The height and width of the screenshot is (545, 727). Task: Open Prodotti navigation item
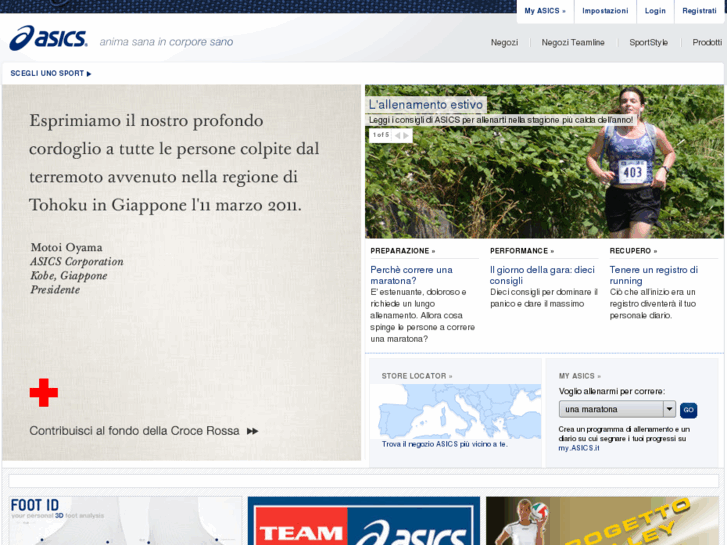(x=707, y=42)
